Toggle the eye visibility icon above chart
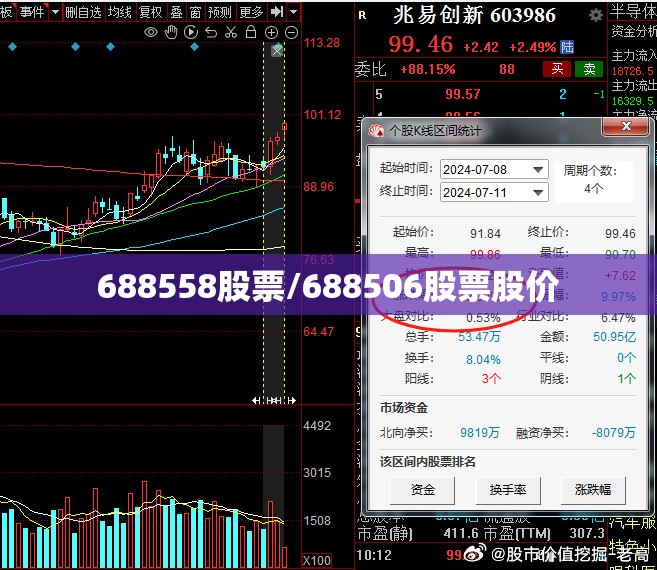 pos(151,32)
